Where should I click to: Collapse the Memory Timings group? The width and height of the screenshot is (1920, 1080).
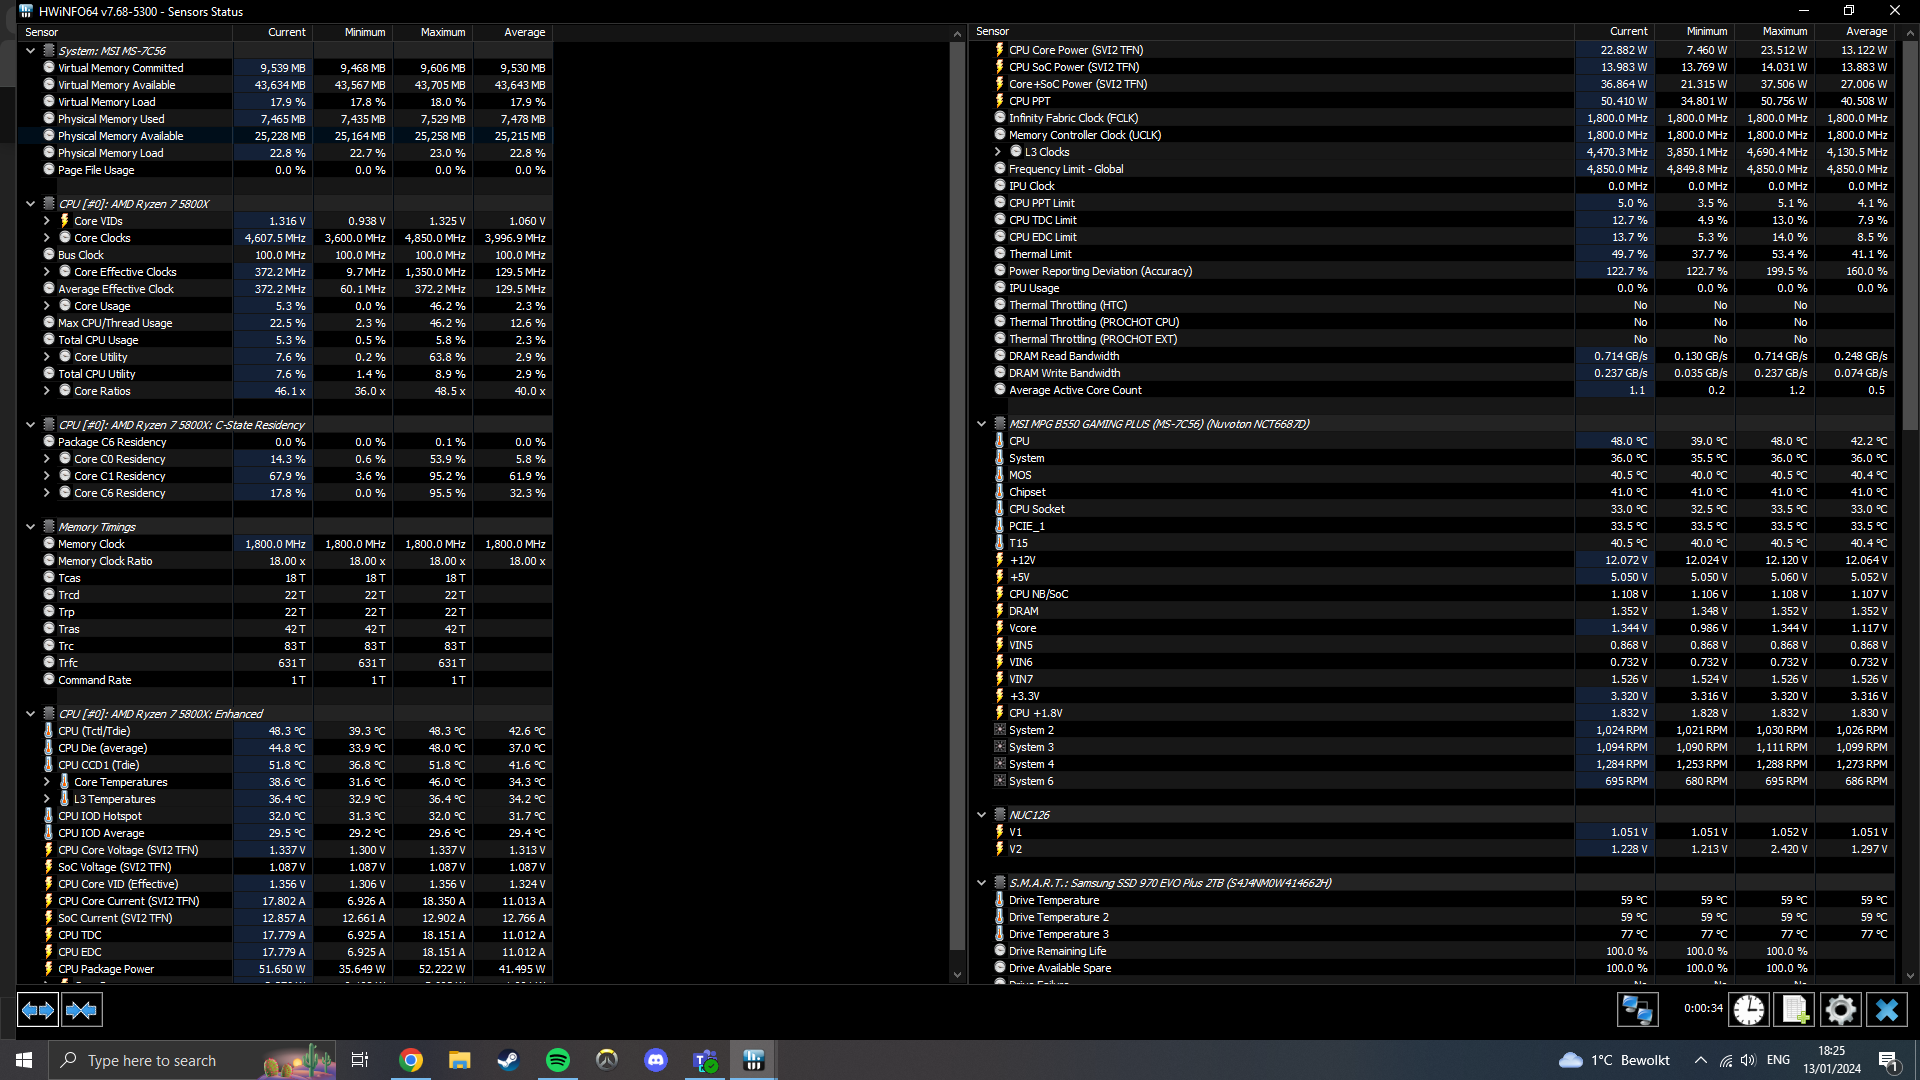[x=30, y=527]
